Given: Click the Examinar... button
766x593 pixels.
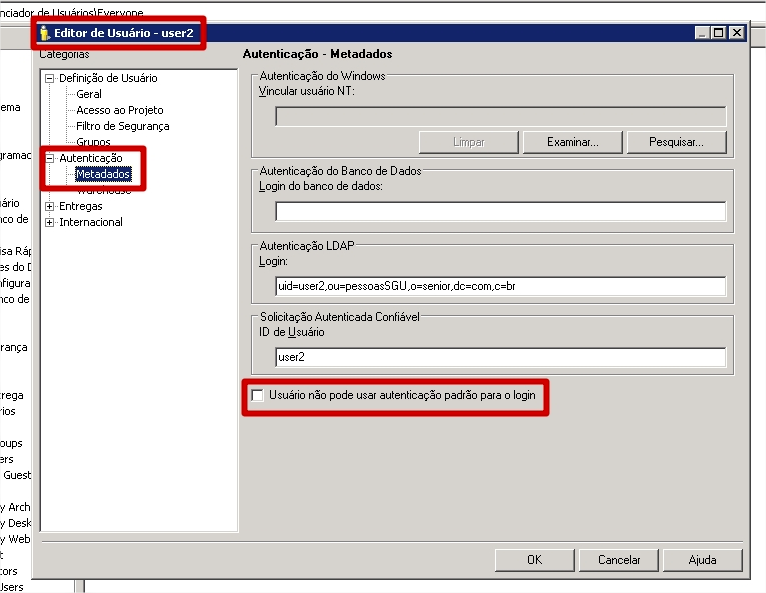Looking at the screenshot, I should coord(572,142).
